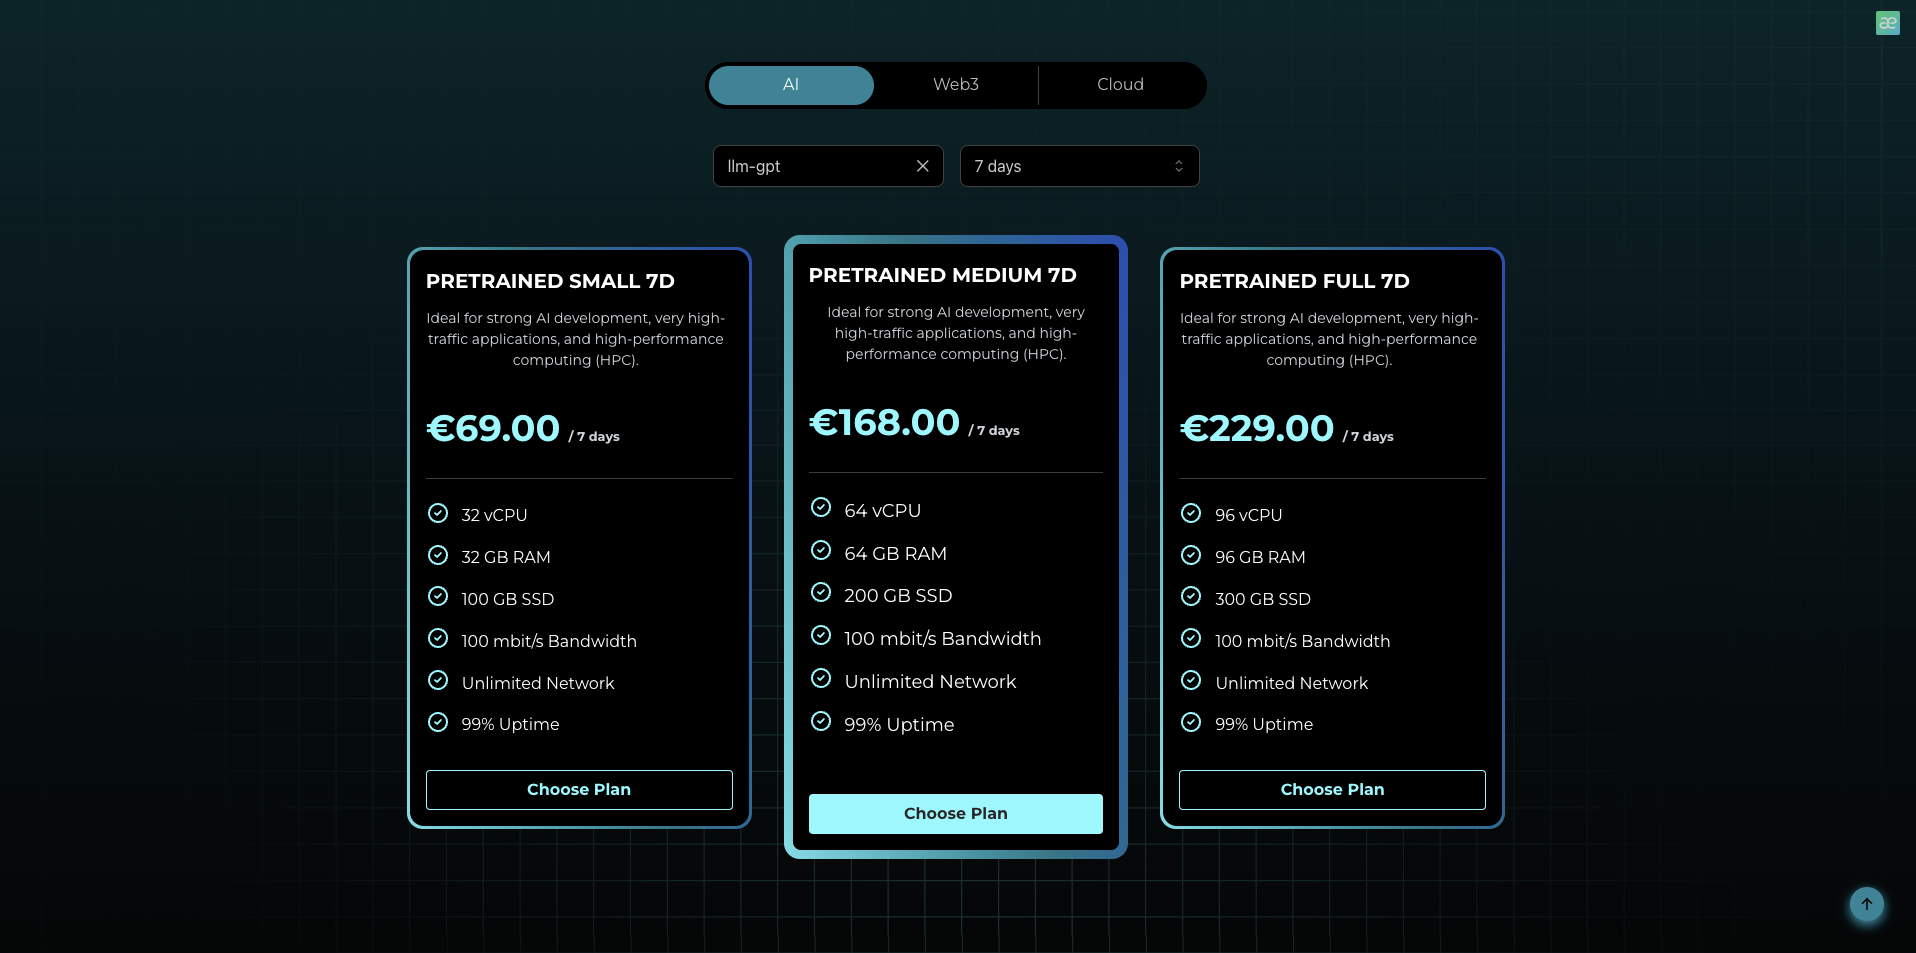
Task: Choose the Pretrained Full 7D plan
Action: pyautogui.click(x=1332, y=790)
